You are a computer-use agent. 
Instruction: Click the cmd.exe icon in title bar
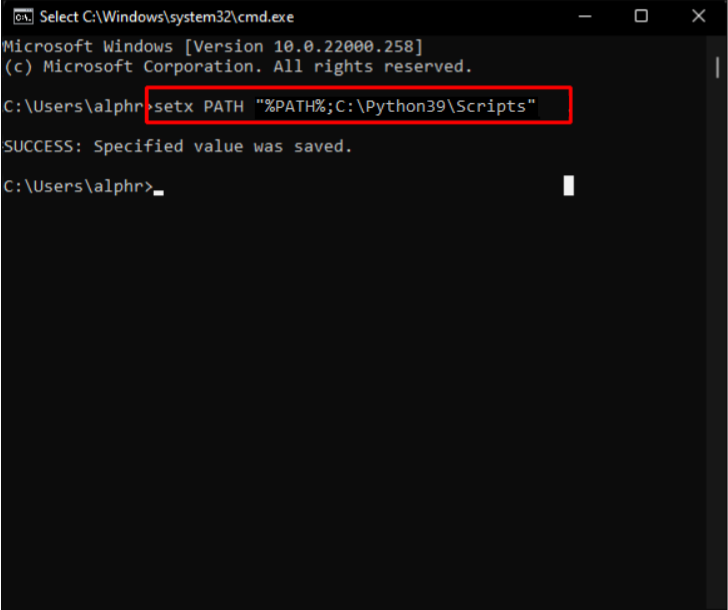pyautogui.click(x=22, y=17)
